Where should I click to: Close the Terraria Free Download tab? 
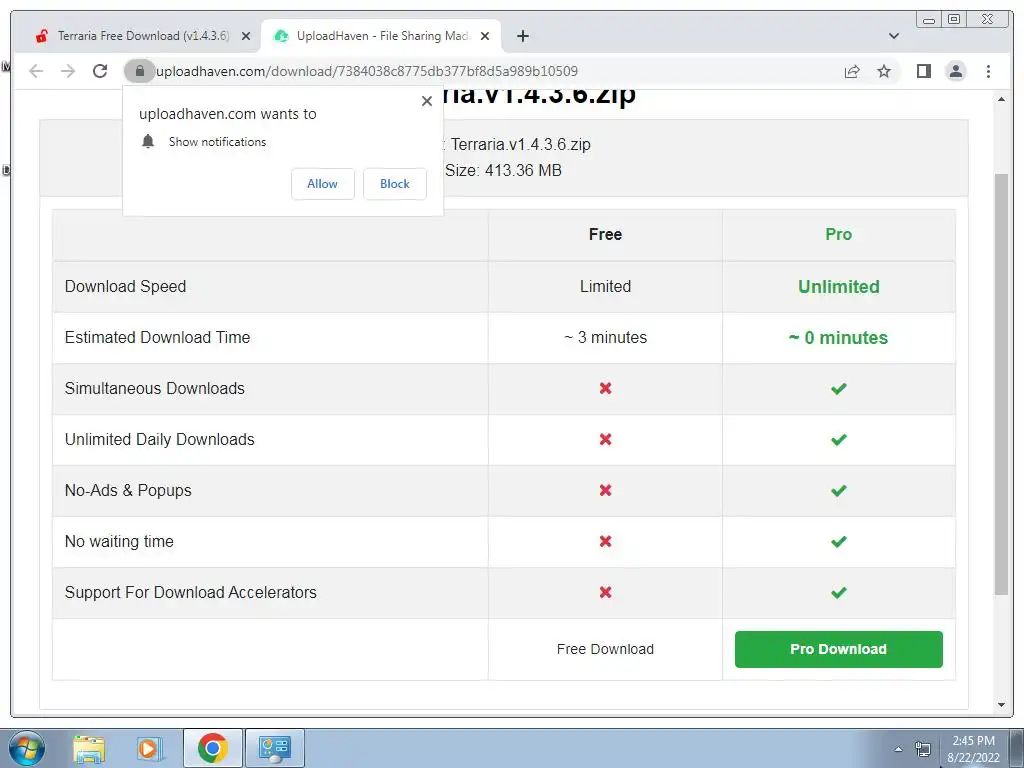coord(246,36)
